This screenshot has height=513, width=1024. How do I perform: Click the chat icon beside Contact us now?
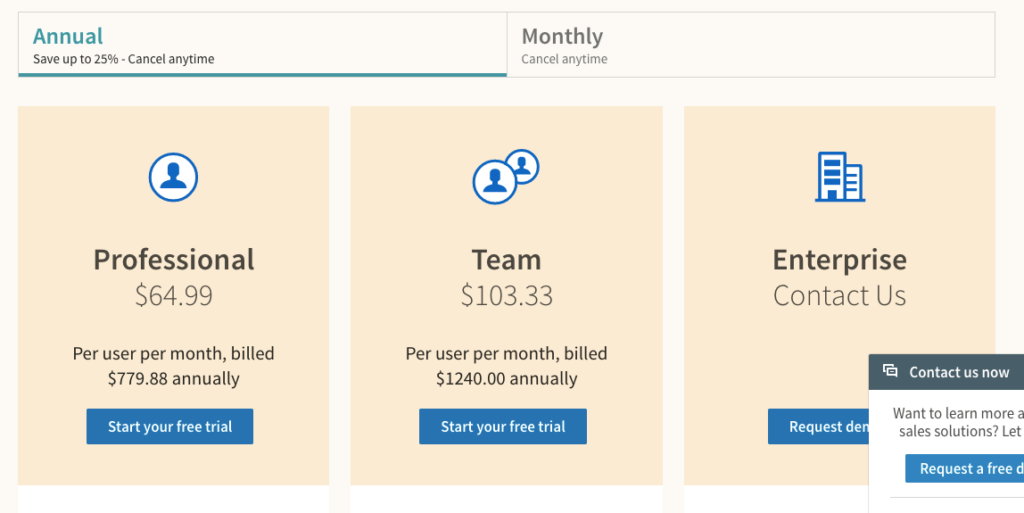[890, 371]
